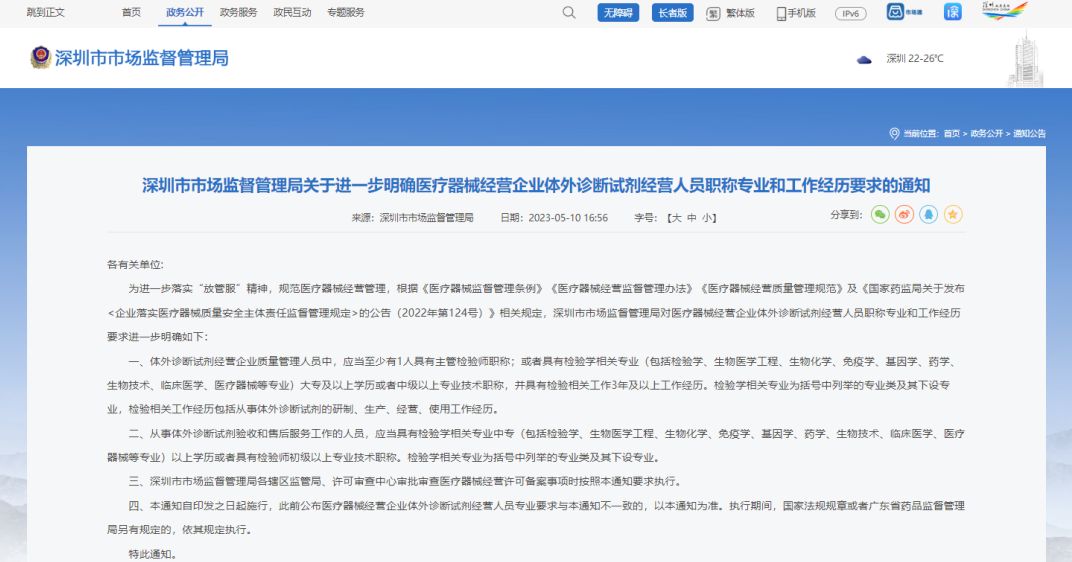
Task: Share via the QQ icon
Action: 929,215
